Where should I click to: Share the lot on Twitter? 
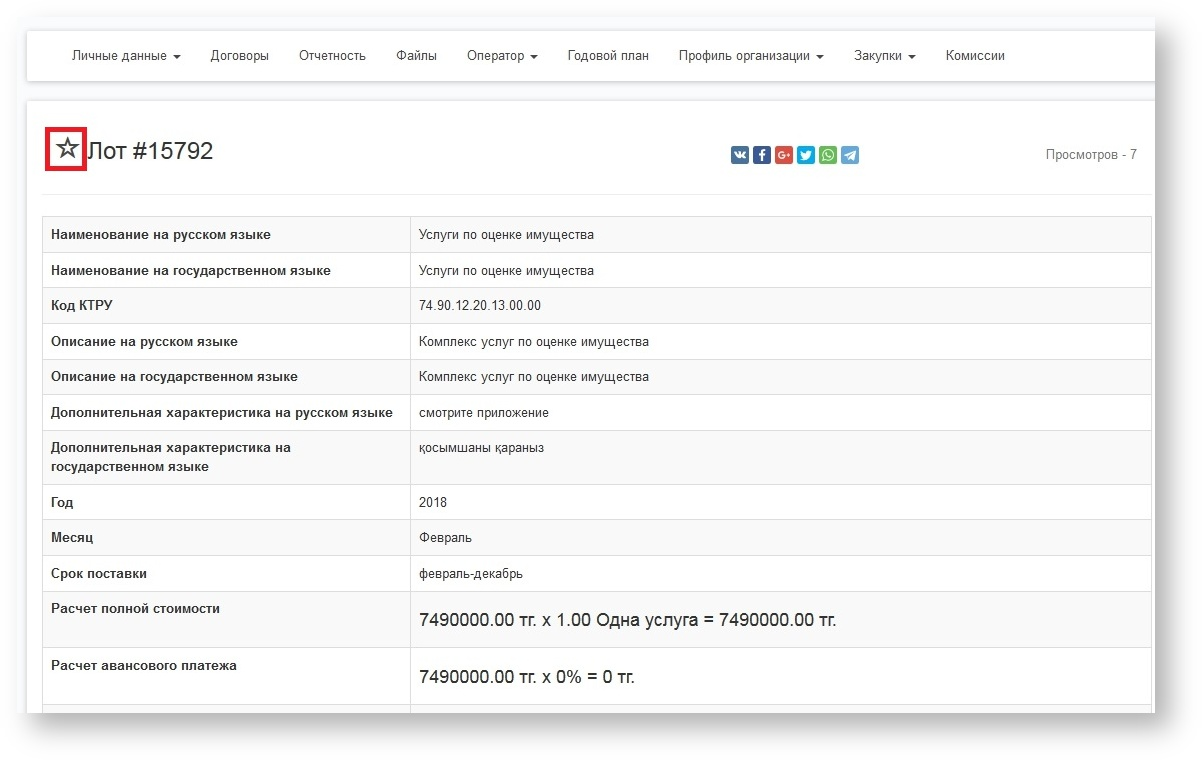coord(806,155)
